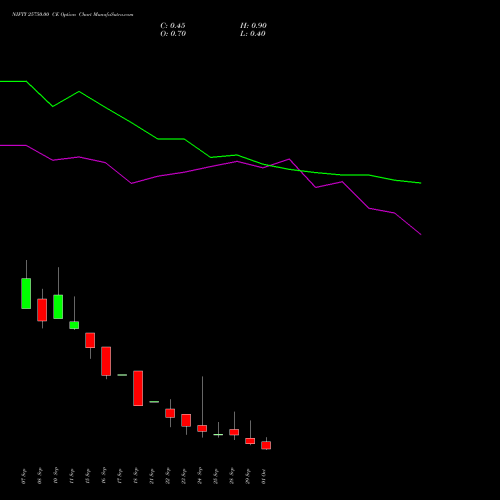This screenshot has width=500, height=500.
Task: Select the 07 Sep date label
Action: coord(24,476)
